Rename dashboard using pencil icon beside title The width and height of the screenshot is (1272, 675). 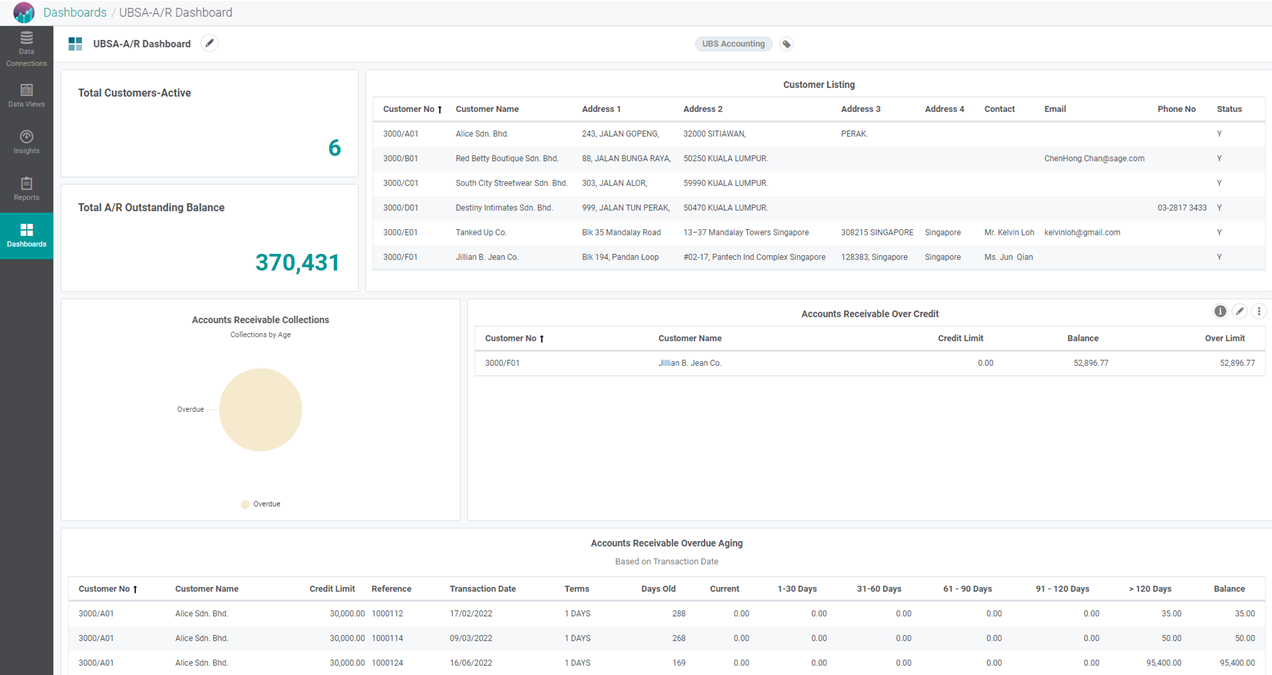tap(209, 44)
